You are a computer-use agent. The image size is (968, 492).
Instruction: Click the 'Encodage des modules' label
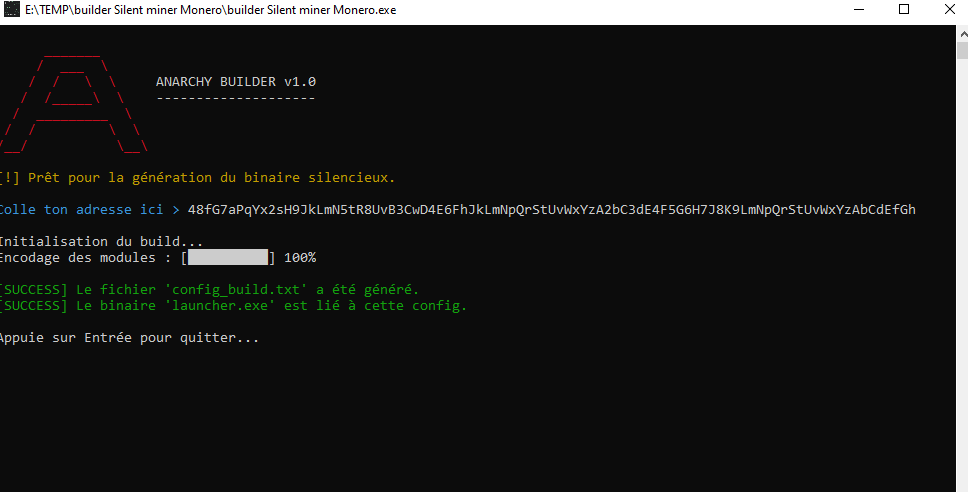click(78, 257)
